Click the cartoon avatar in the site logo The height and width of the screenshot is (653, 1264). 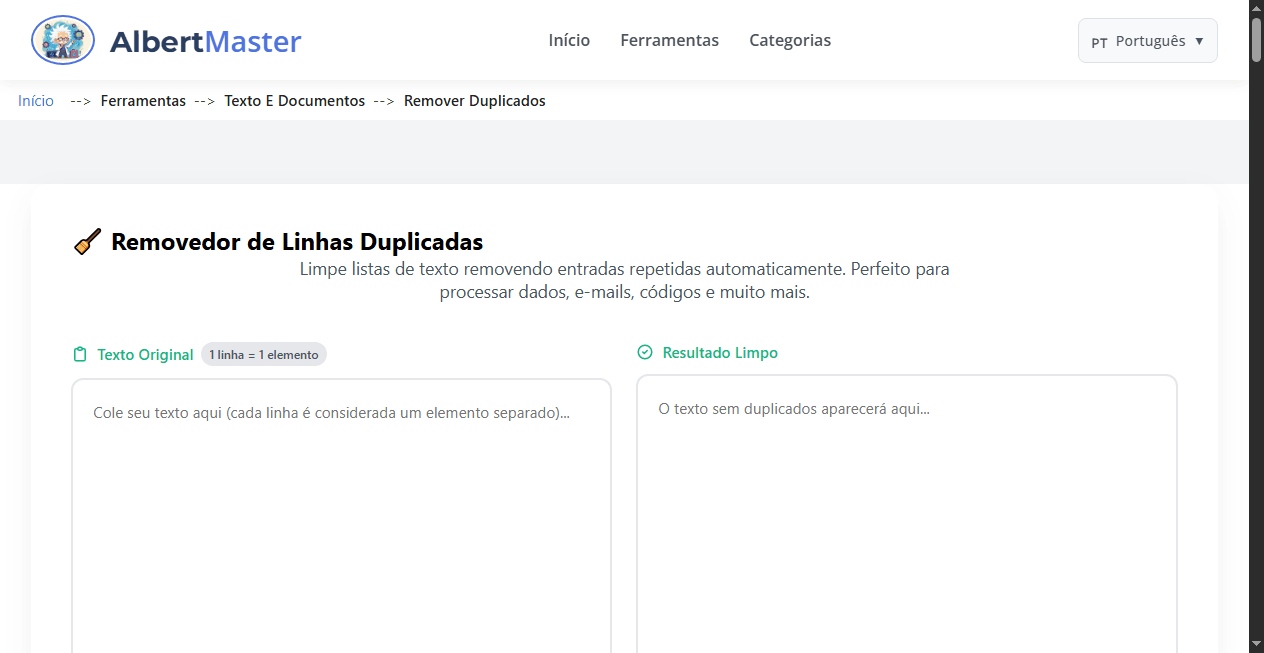tap(62, 40)
